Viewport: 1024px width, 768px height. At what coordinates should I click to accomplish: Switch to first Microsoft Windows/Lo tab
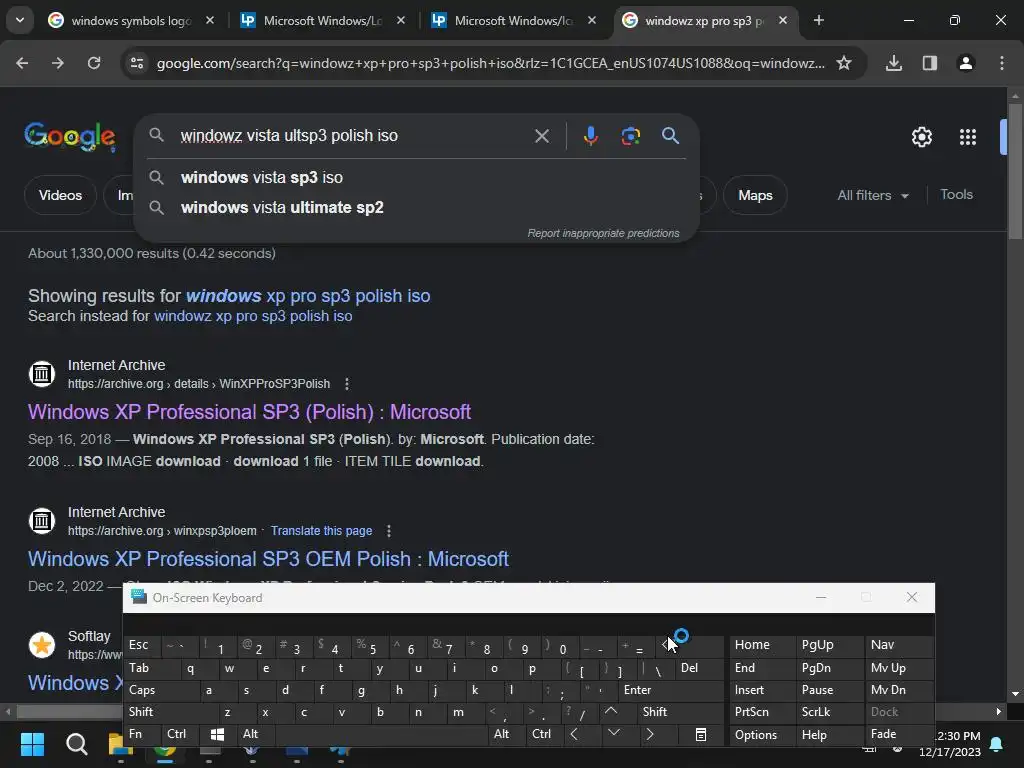[x=321, y=20]
